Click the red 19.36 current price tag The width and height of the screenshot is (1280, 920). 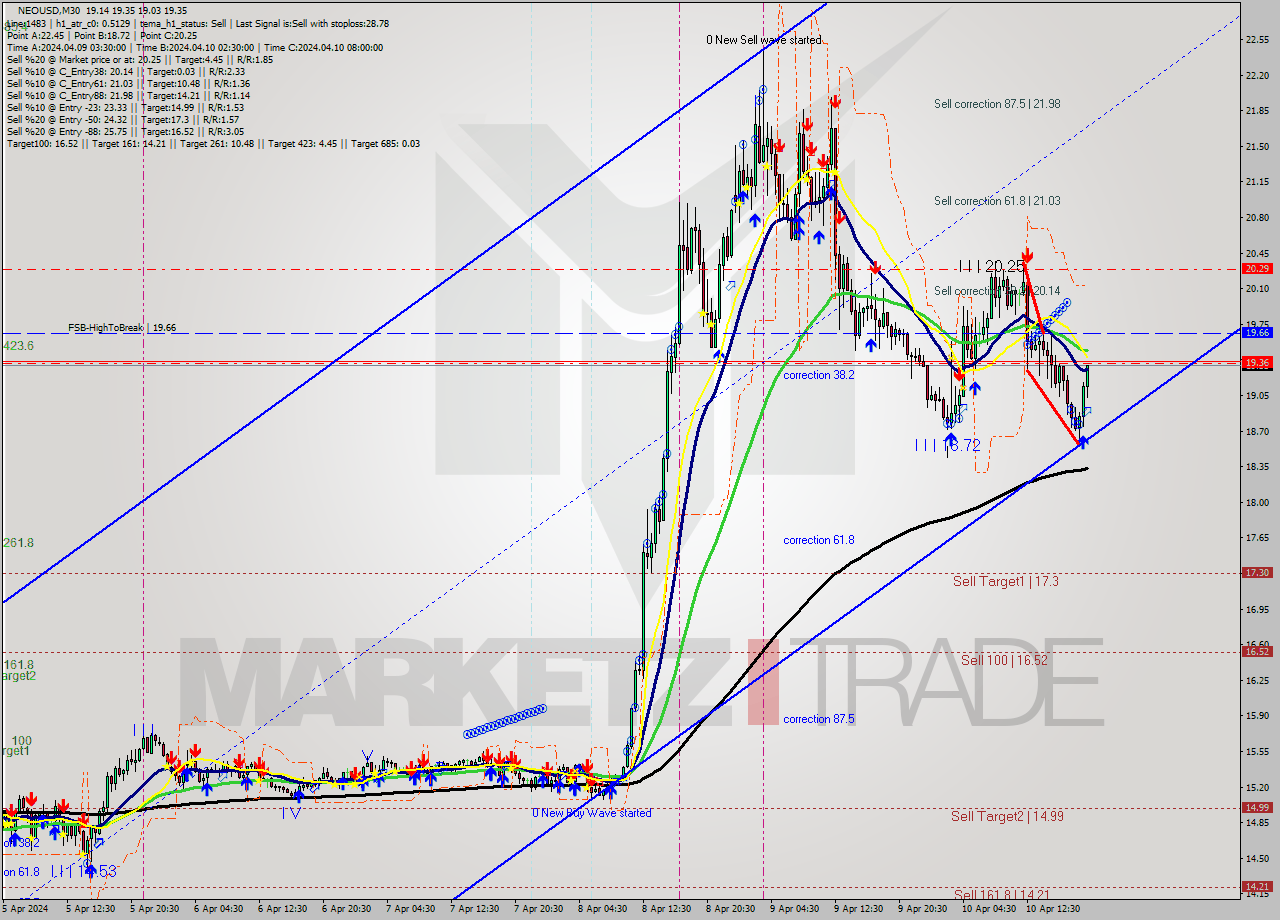[1257, 362]
